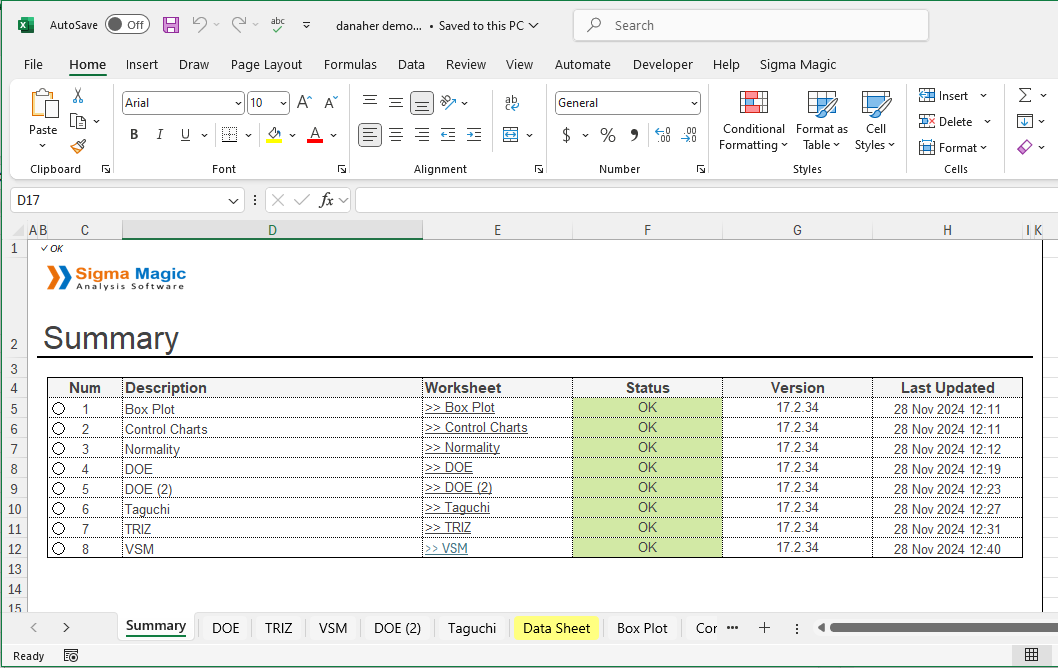Follow the >> Control Charts link
This screenshot has height=668, width=1058.
tap(476, 428)
